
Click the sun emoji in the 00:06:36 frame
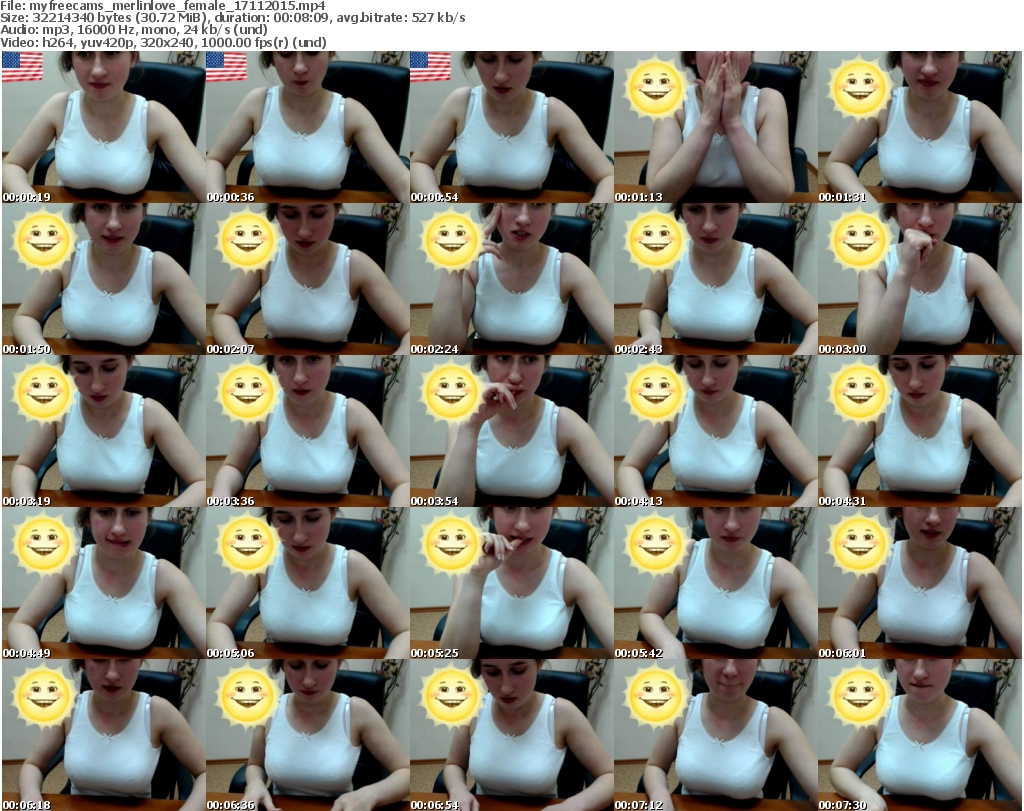click(247, 697)
